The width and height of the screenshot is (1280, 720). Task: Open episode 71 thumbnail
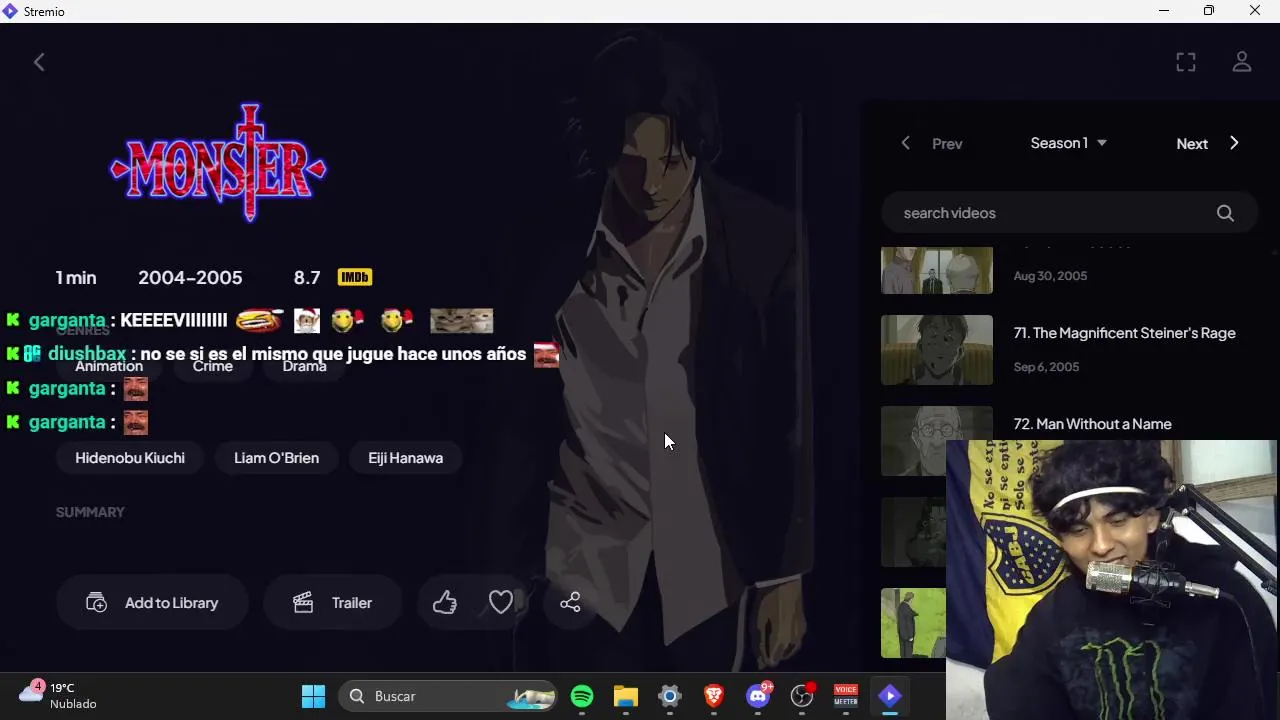937,350
